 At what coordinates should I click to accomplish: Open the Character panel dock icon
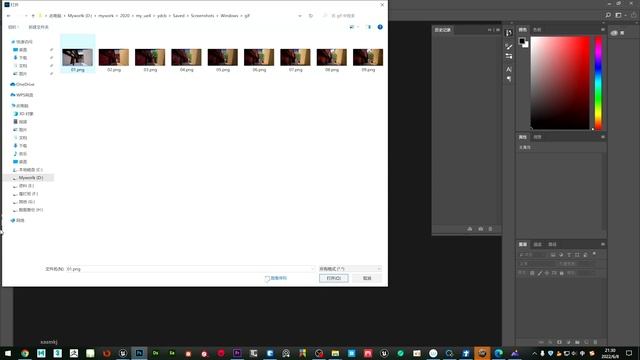(509, 69)
